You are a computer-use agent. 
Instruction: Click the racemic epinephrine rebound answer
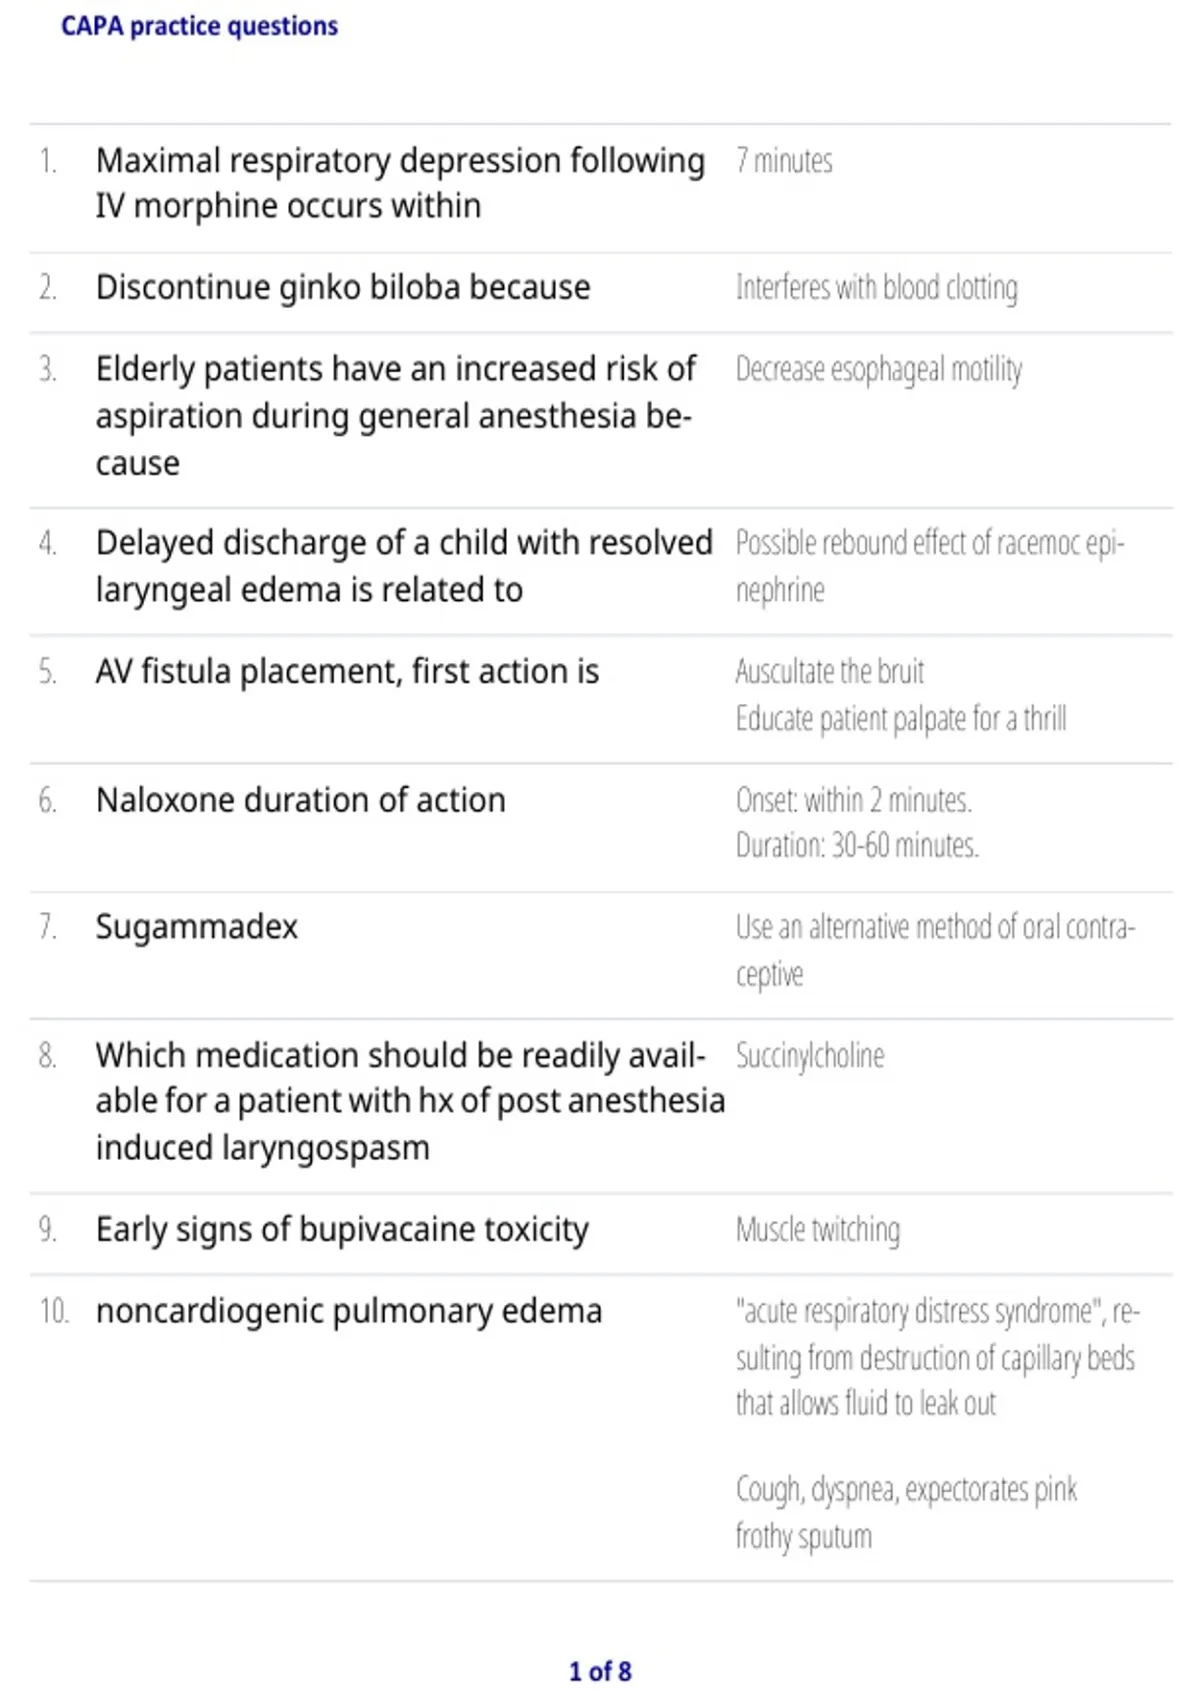pos(930,566)
